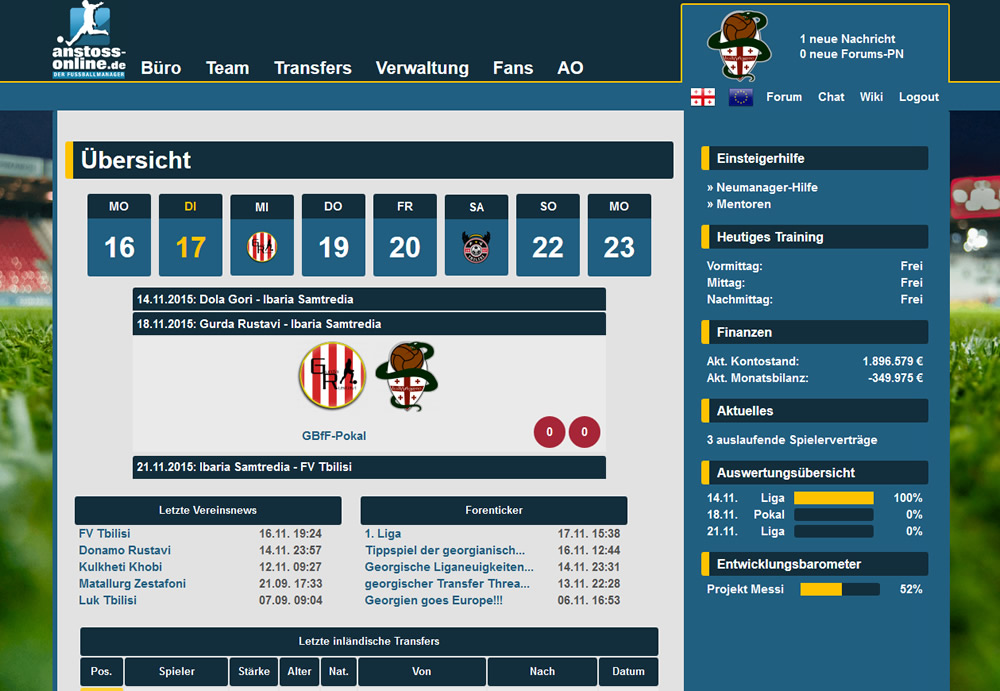Image resolution: width=1000 pixels, height=691 pixels.
Task: Collapse the 18.11.2015 Gurda Rustavi match
Action: pyautogui.click(x=369, y=324)
